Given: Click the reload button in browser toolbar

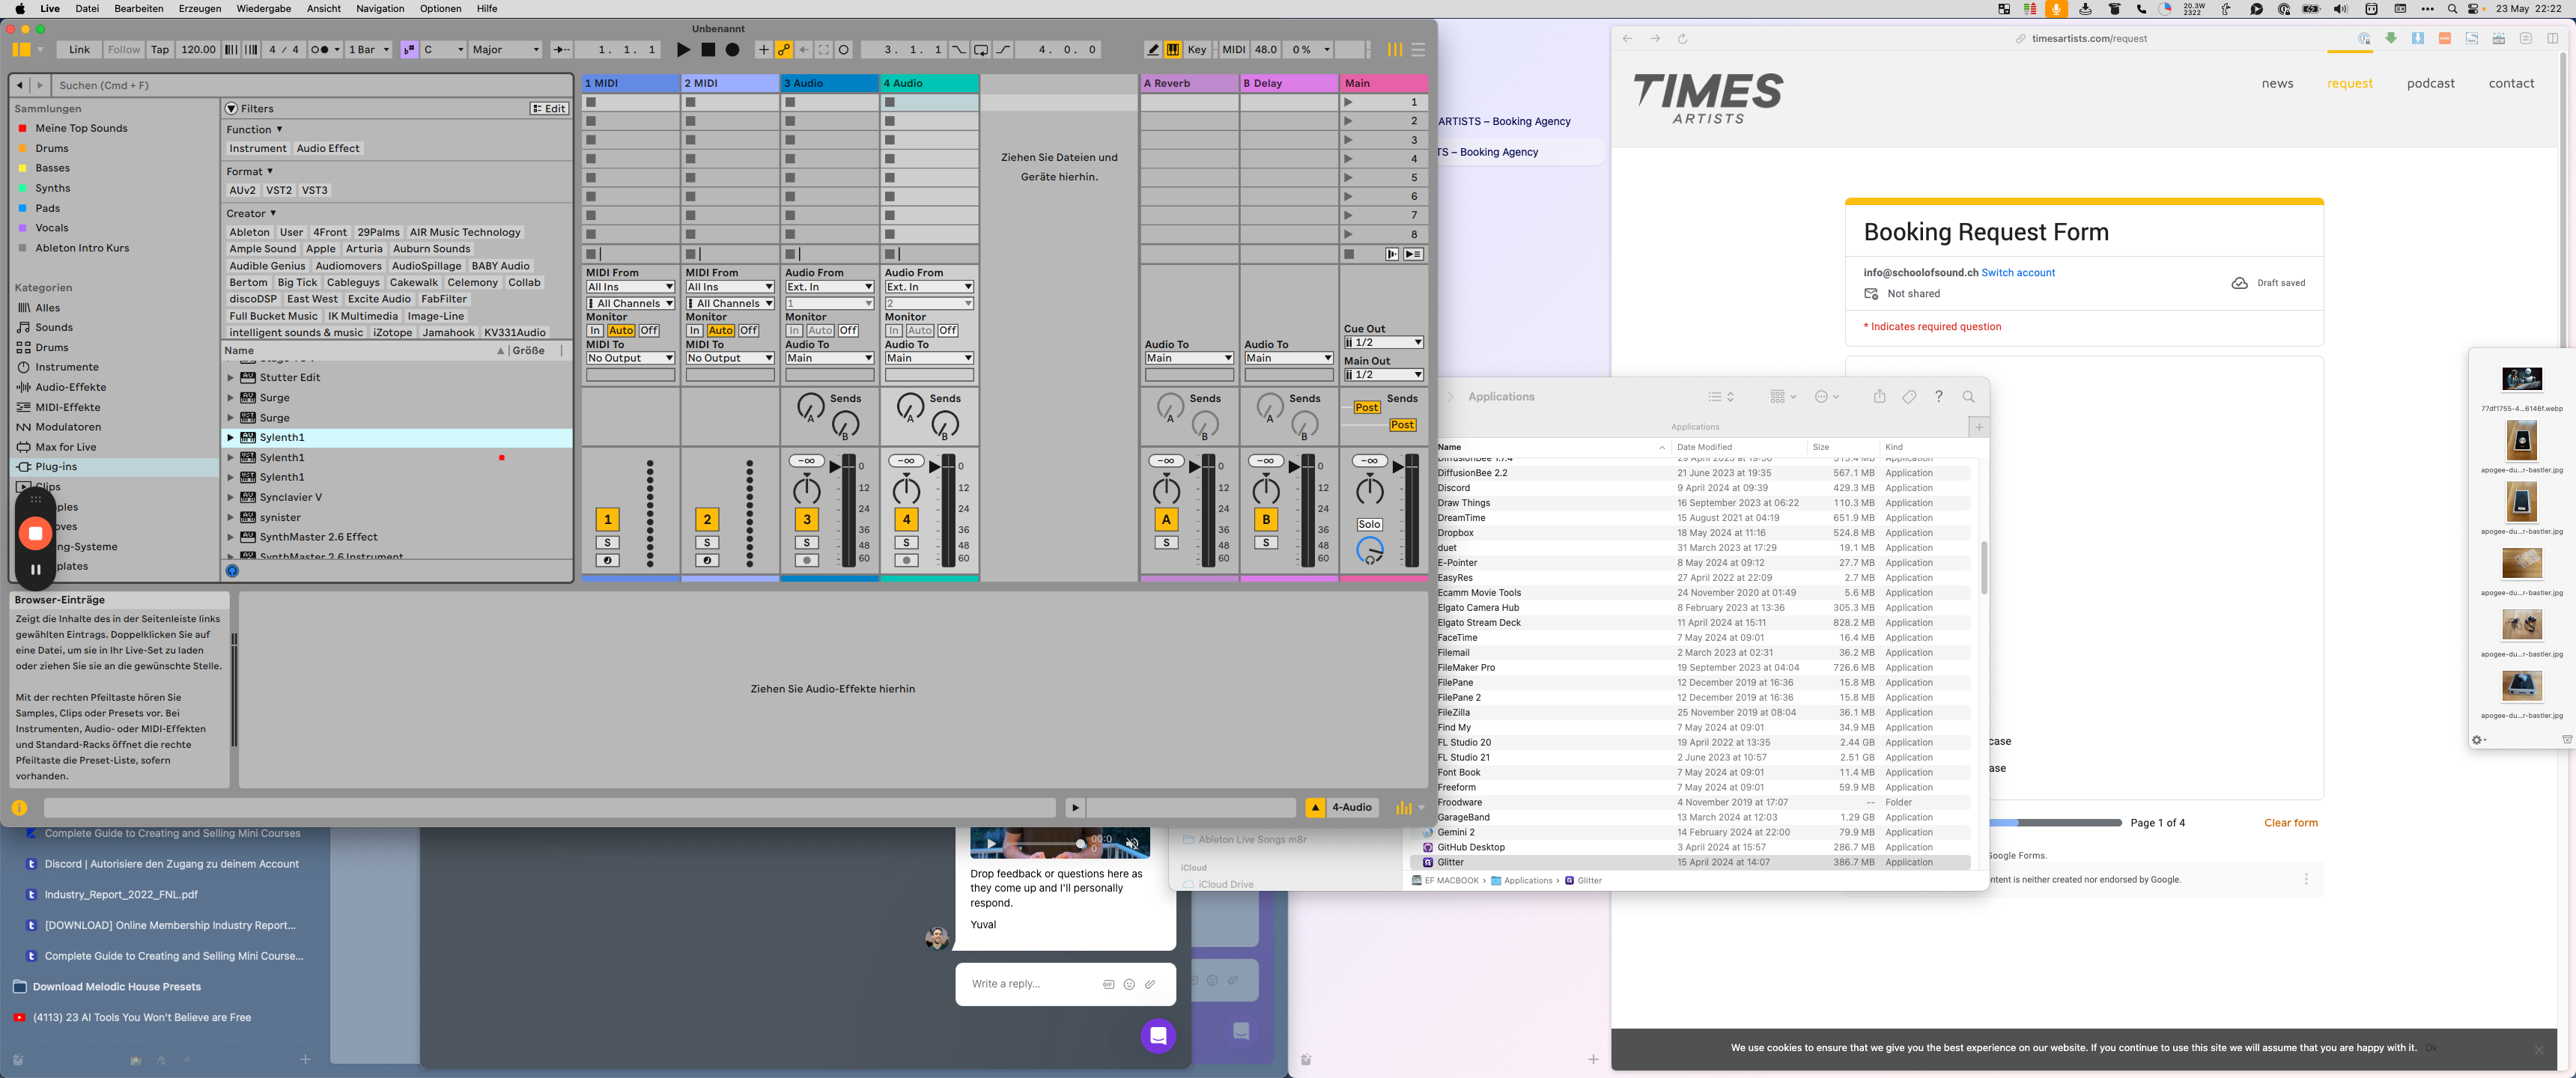Looking at the screenshot, I should pos(1682,39).
